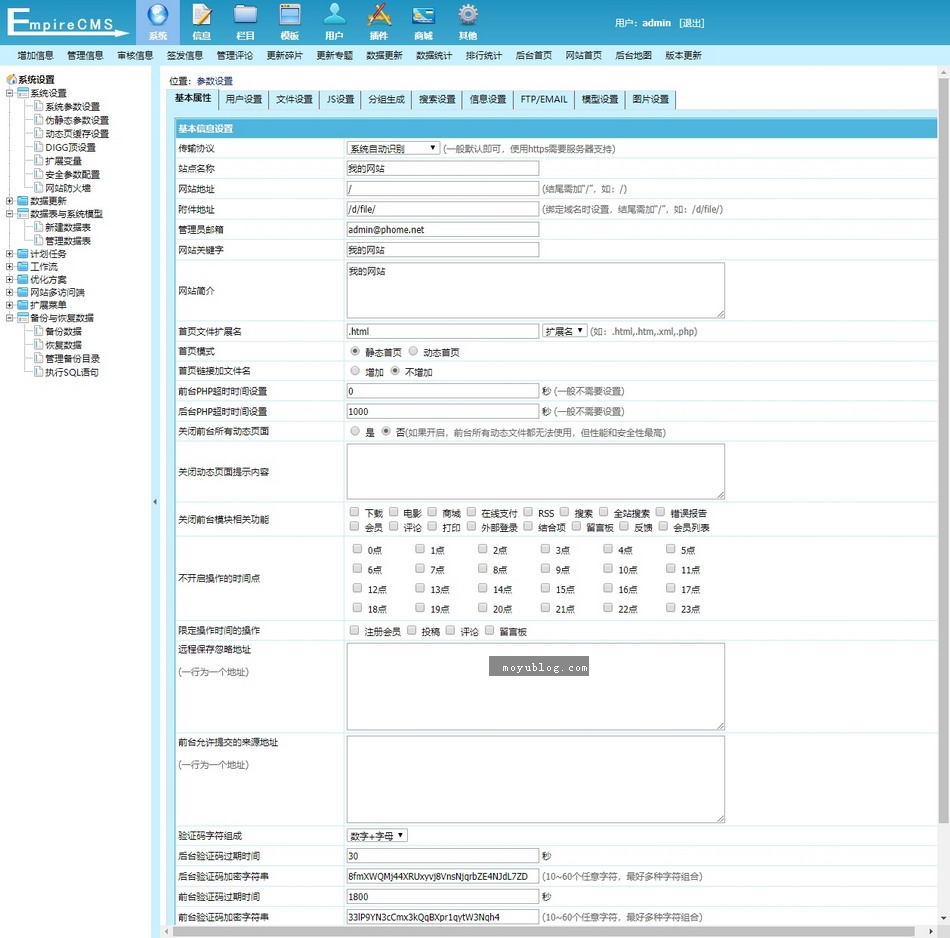This screenshot has width=950, height=938.
Task: Open the 增加信息 menu link
Action: pos(35,55)
